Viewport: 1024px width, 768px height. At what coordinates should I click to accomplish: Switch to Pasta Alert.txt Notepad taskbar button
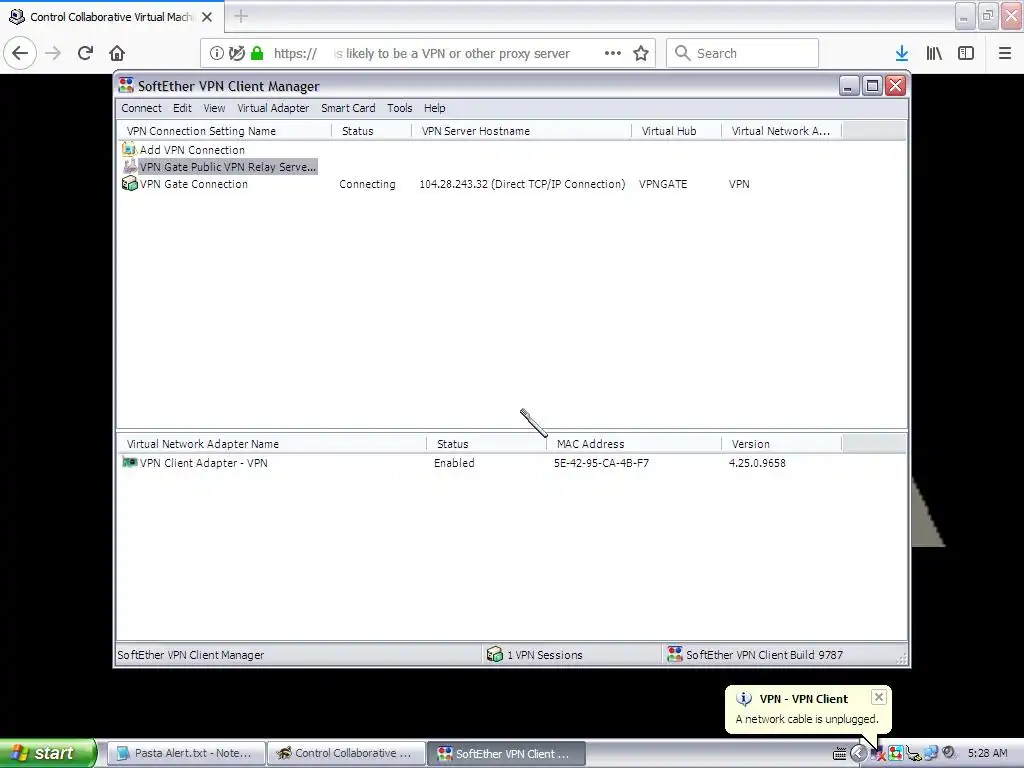[x=185, y=753]
